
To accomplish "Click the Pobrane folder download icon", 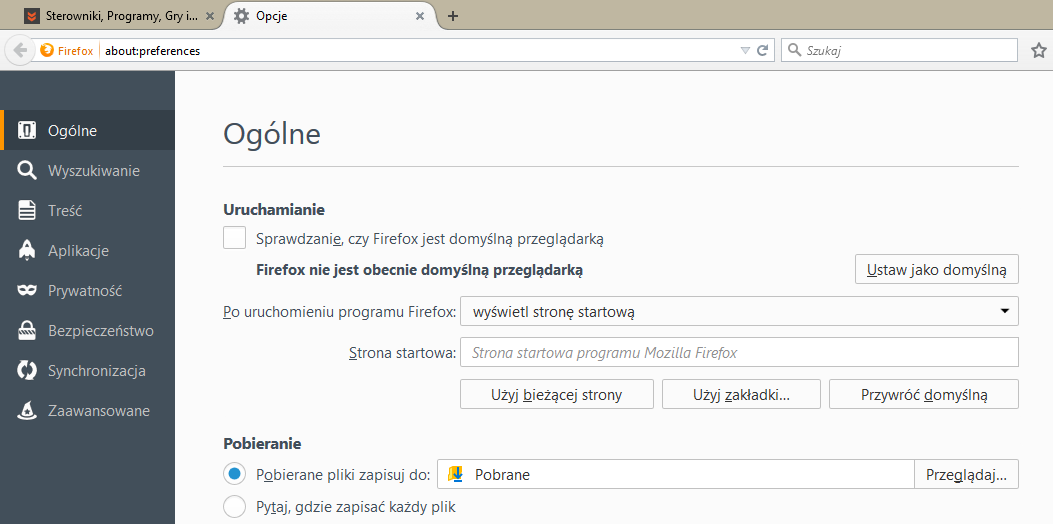I will [457, 474].
